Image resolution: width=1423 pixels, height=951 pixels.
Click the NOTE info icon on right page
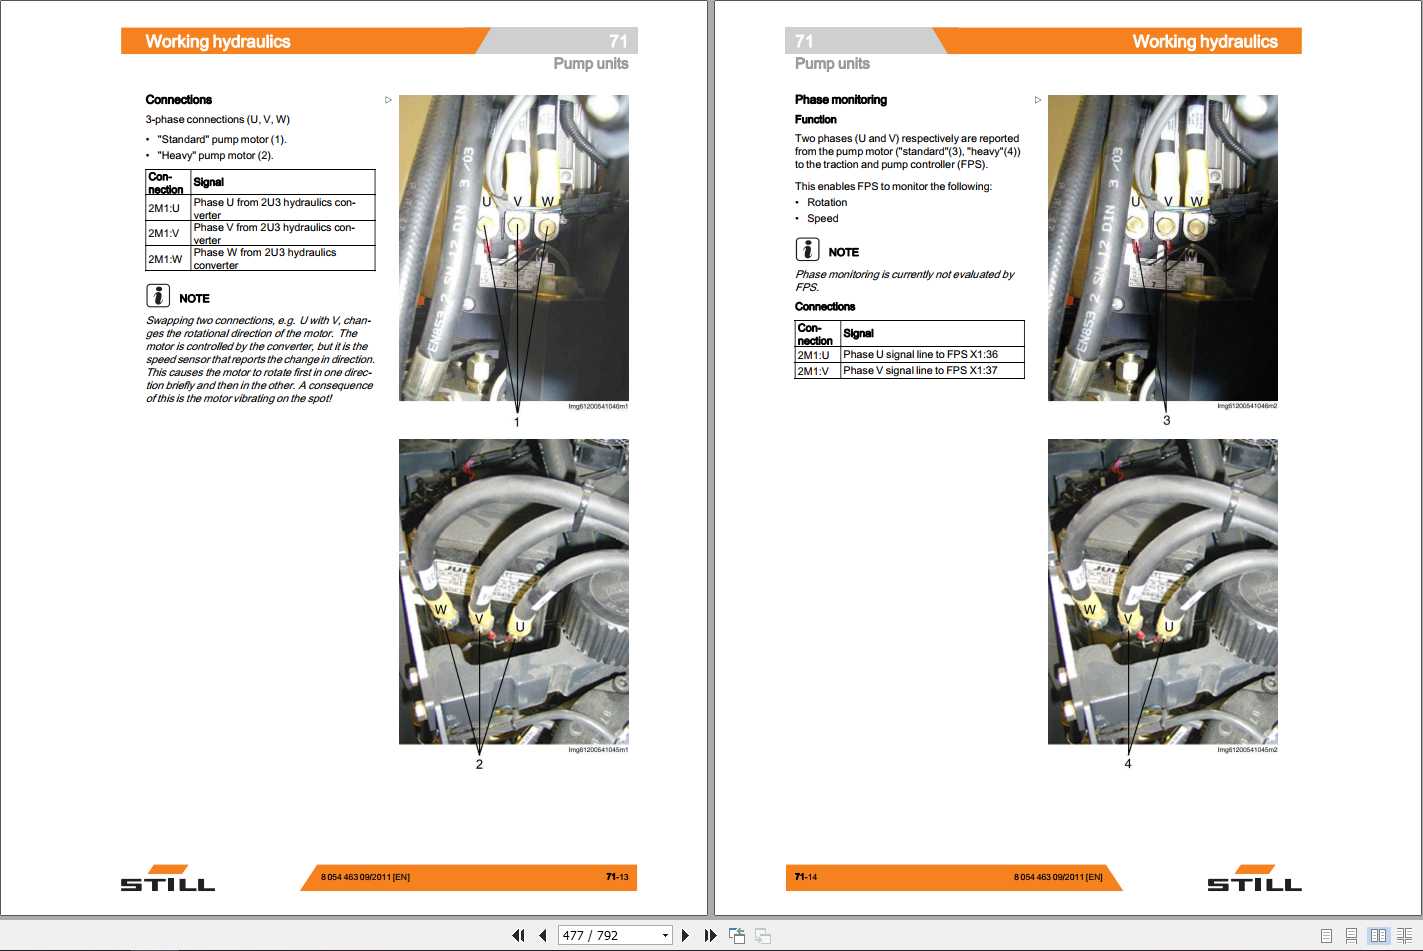(807, 250)
